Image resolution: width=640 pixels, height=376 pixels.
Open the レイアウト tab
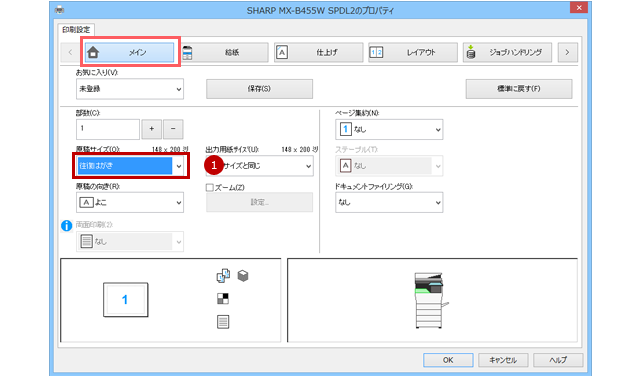click(x=413, y=52)
